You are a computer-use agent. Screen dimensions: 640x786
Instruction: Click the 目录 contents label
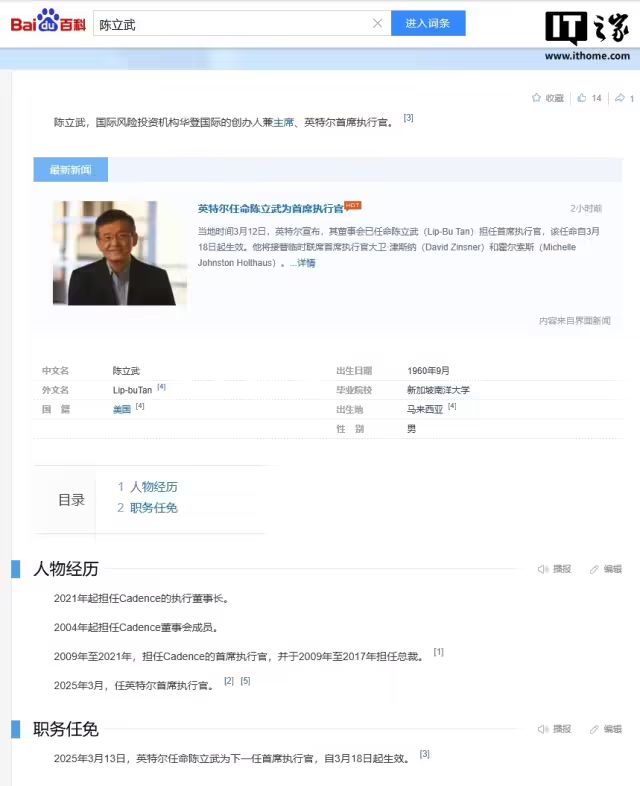tap(71, 500)
